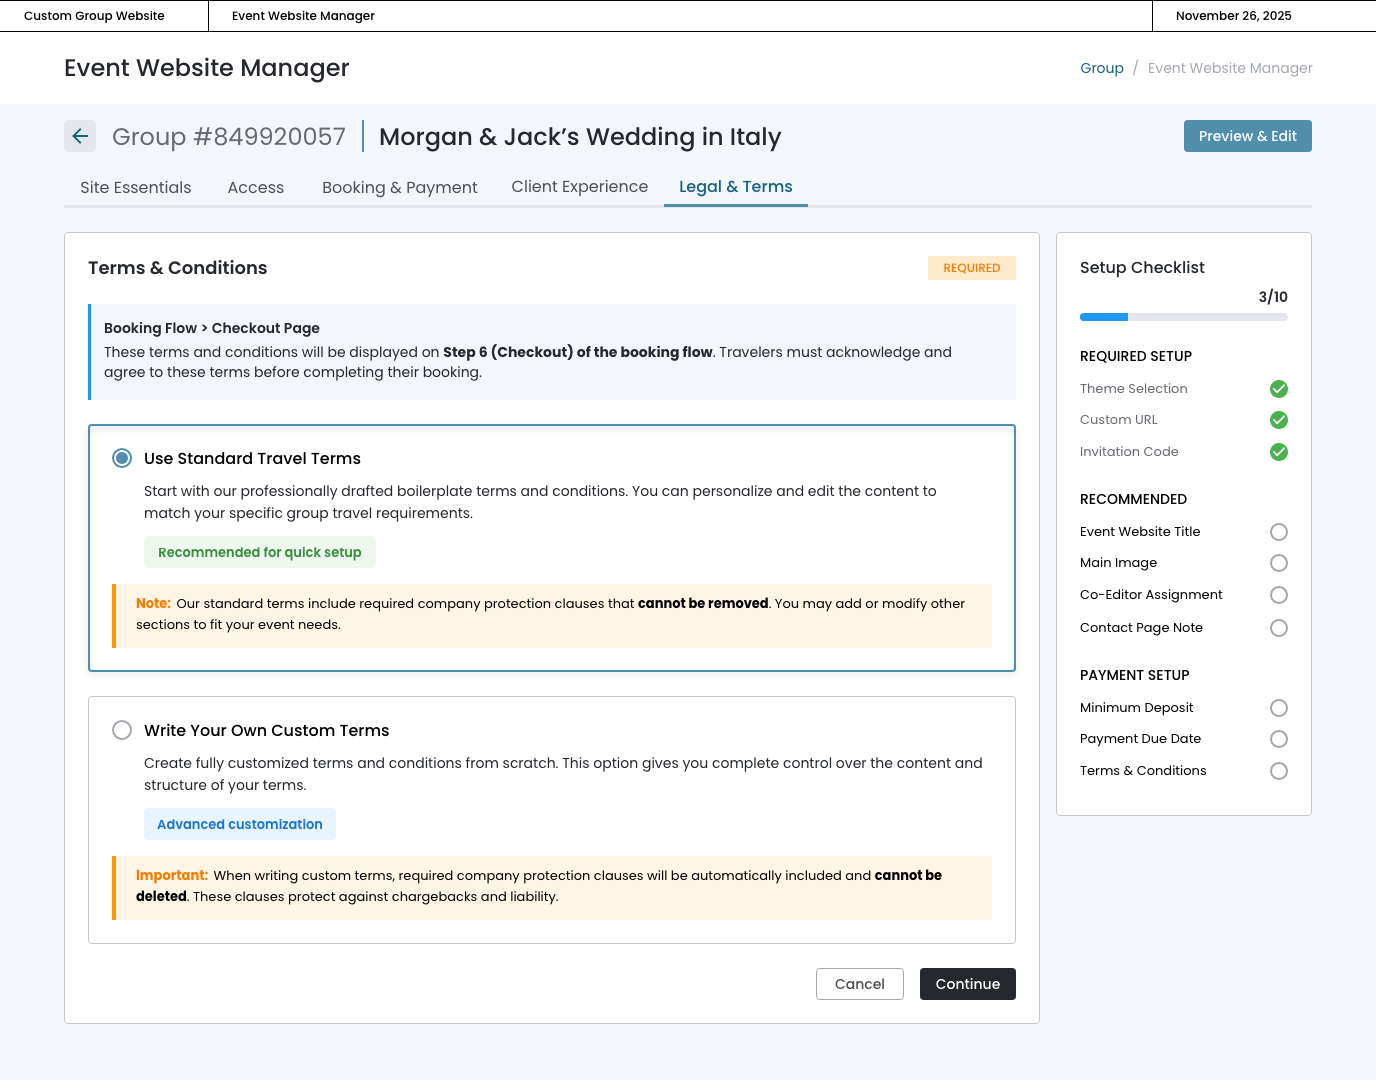Viewport: 1376px width, 1080px height.
Task: Switch to the Site Essentials tab
Action: (x=136, y=187)
